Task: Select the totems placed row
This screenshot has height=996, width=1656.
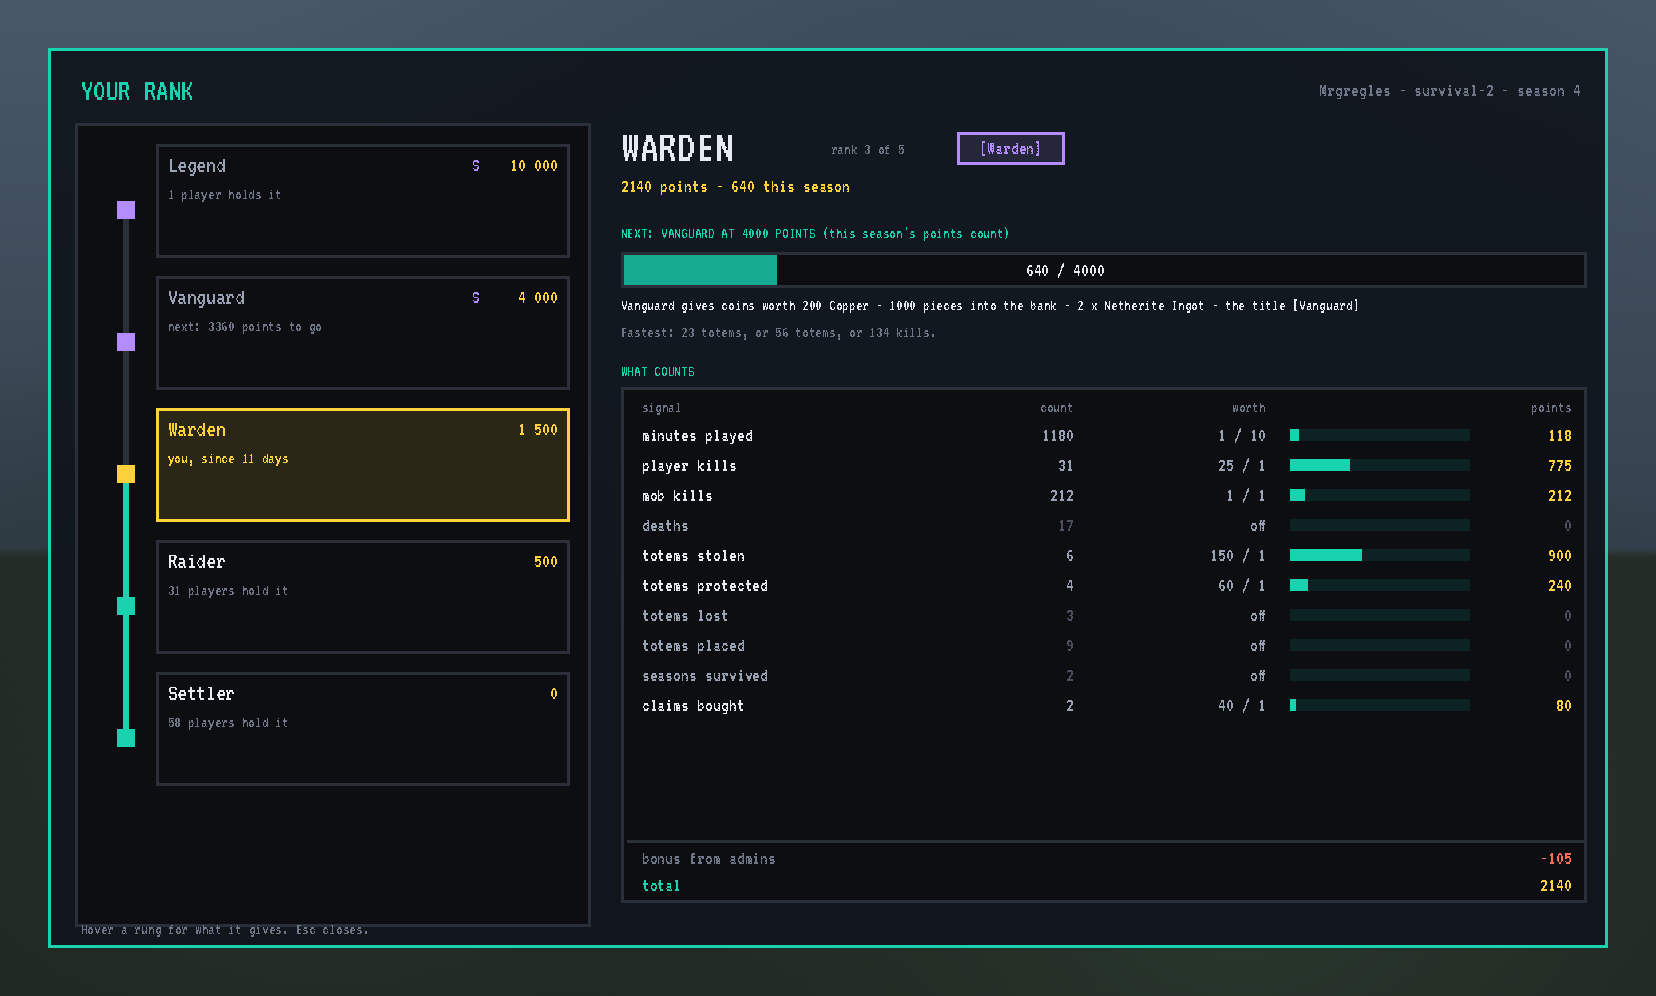Action: coord(1104,646)
